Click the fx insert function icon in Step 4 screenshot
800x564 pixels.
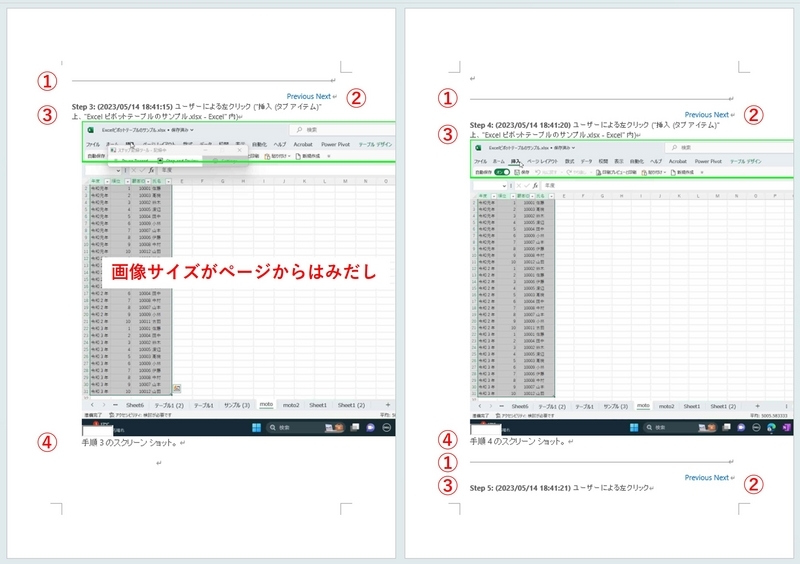point(535,186)
